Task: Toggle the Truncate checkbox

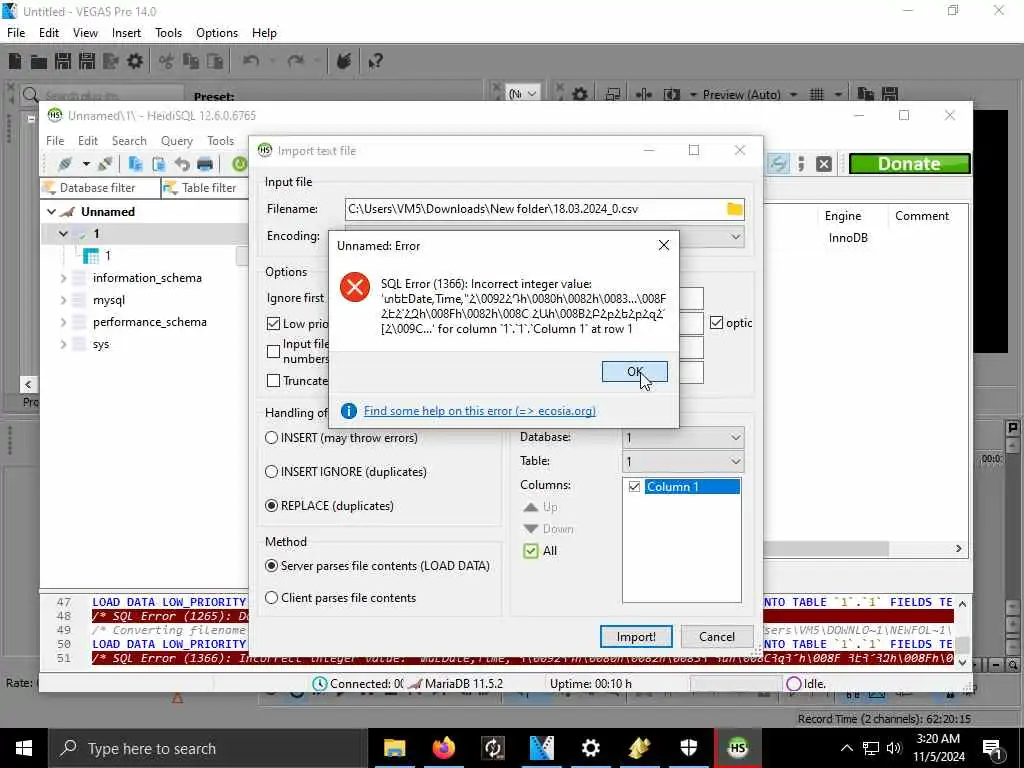Action: click(274, 381)
